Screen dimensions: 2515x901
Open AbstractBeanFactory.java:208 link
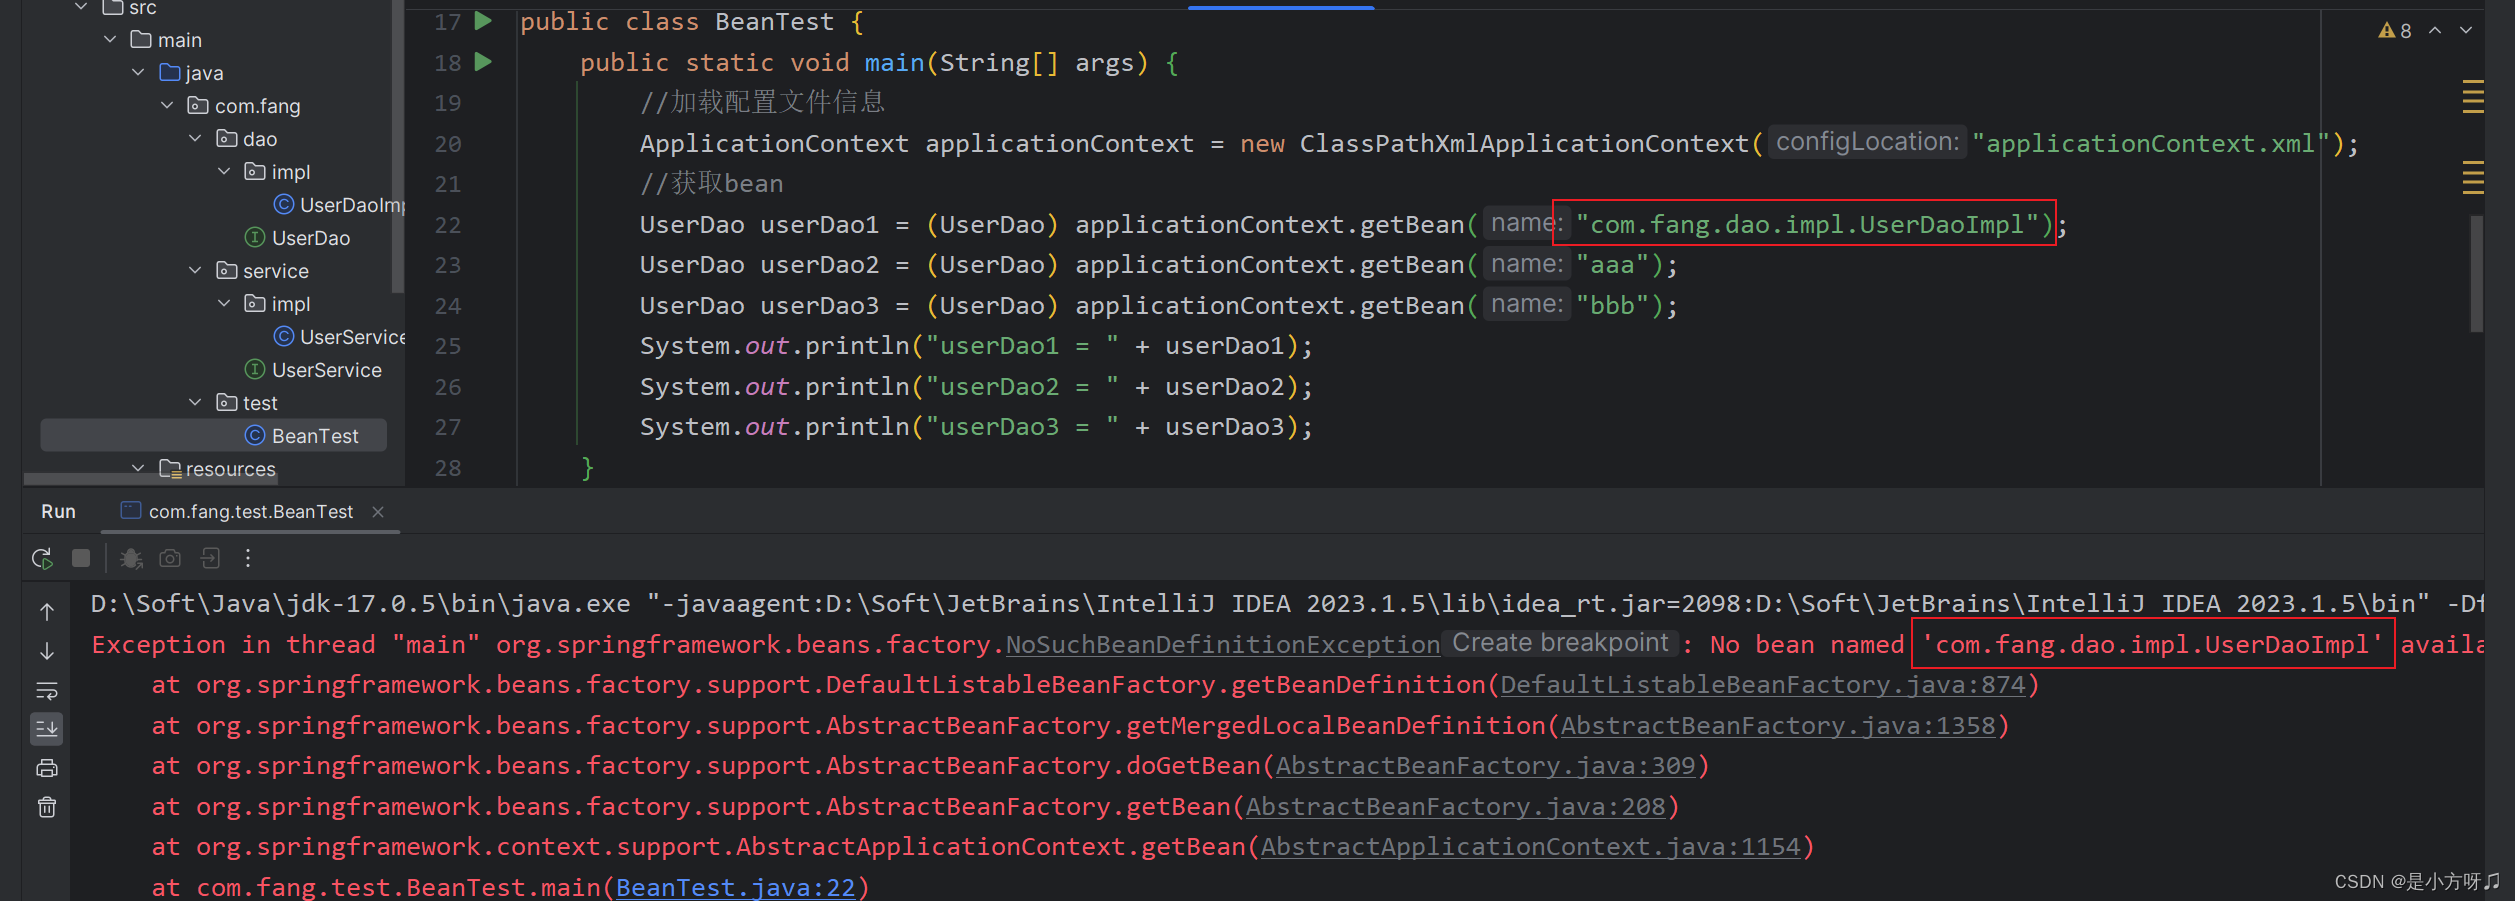1455,807
